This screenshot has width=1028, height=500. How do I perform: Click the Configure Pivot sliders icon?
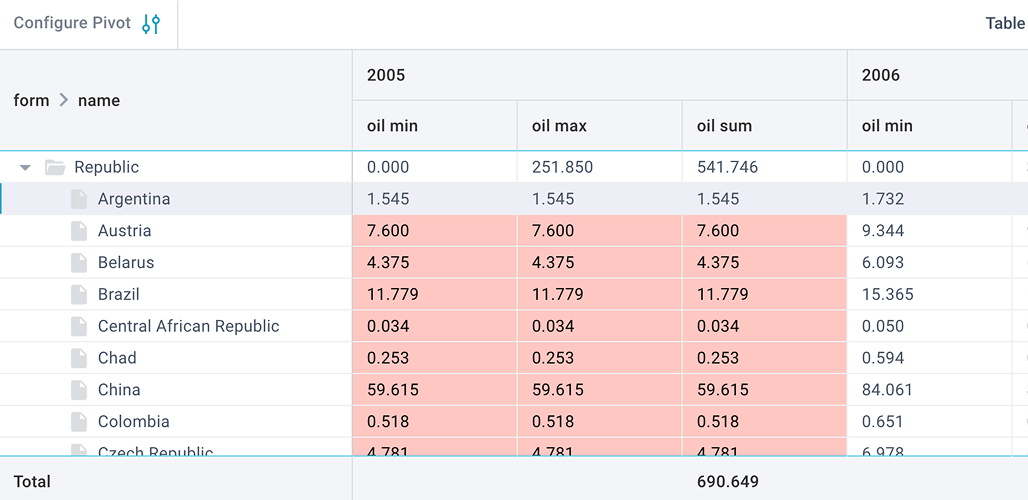(151, 24)
